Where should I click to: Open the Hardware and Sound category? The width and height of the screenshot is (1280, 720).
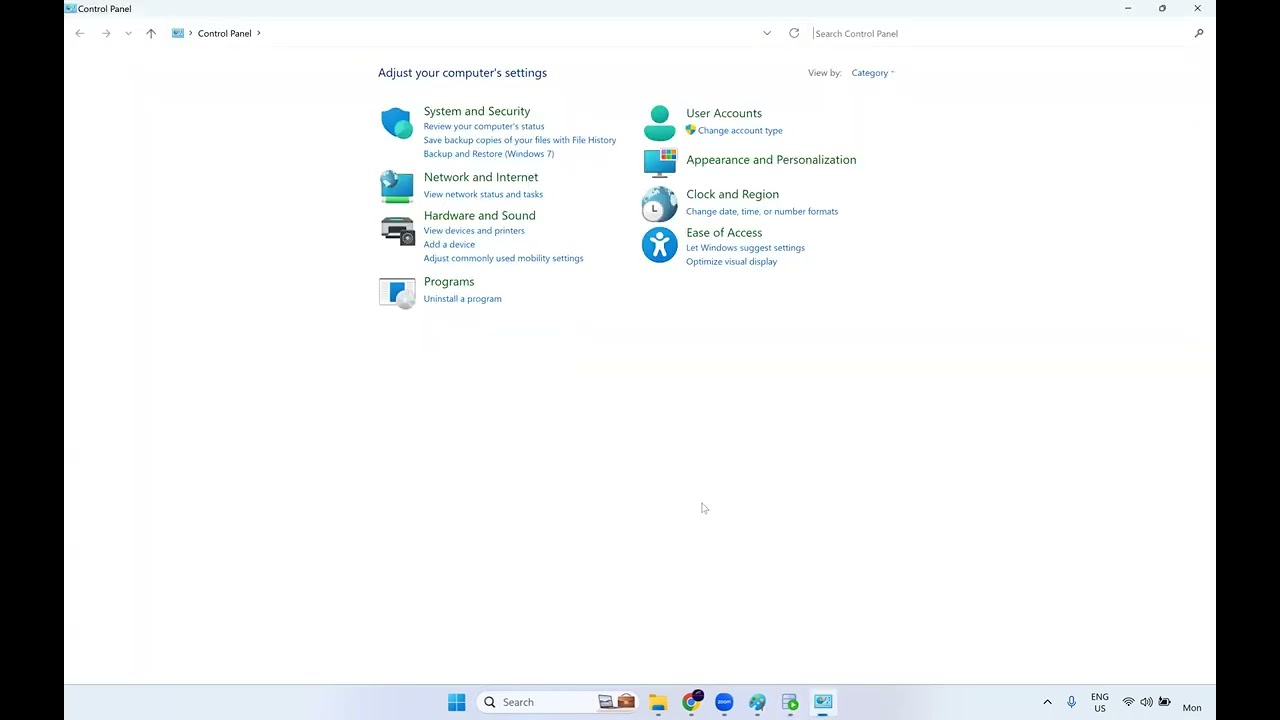[x=480, y=215]
